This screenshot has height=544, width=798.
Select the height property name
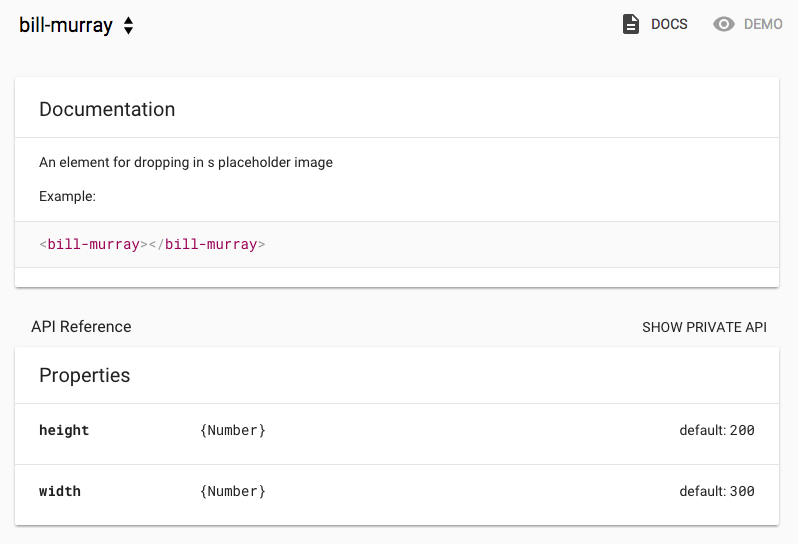click(x=64, y=431)
